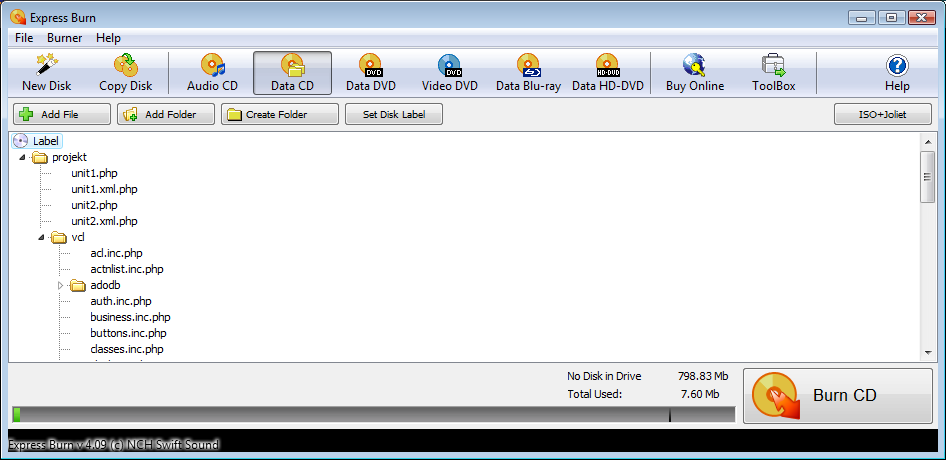This screenshot has height=460, width=946.
Task: Click the Burn CD button
Action: (838, 396)
